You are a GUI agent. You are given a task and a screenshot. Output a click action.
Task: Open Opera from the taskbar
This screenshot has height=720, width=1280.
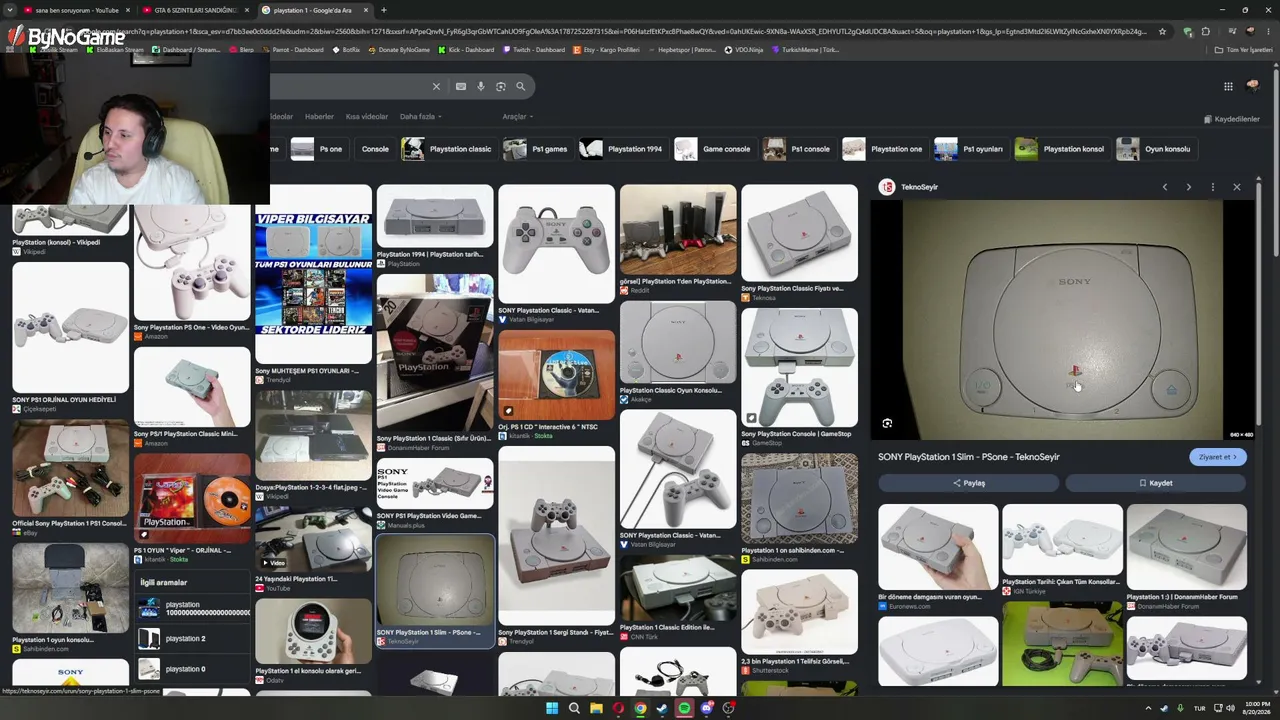(x=618, y=709)
